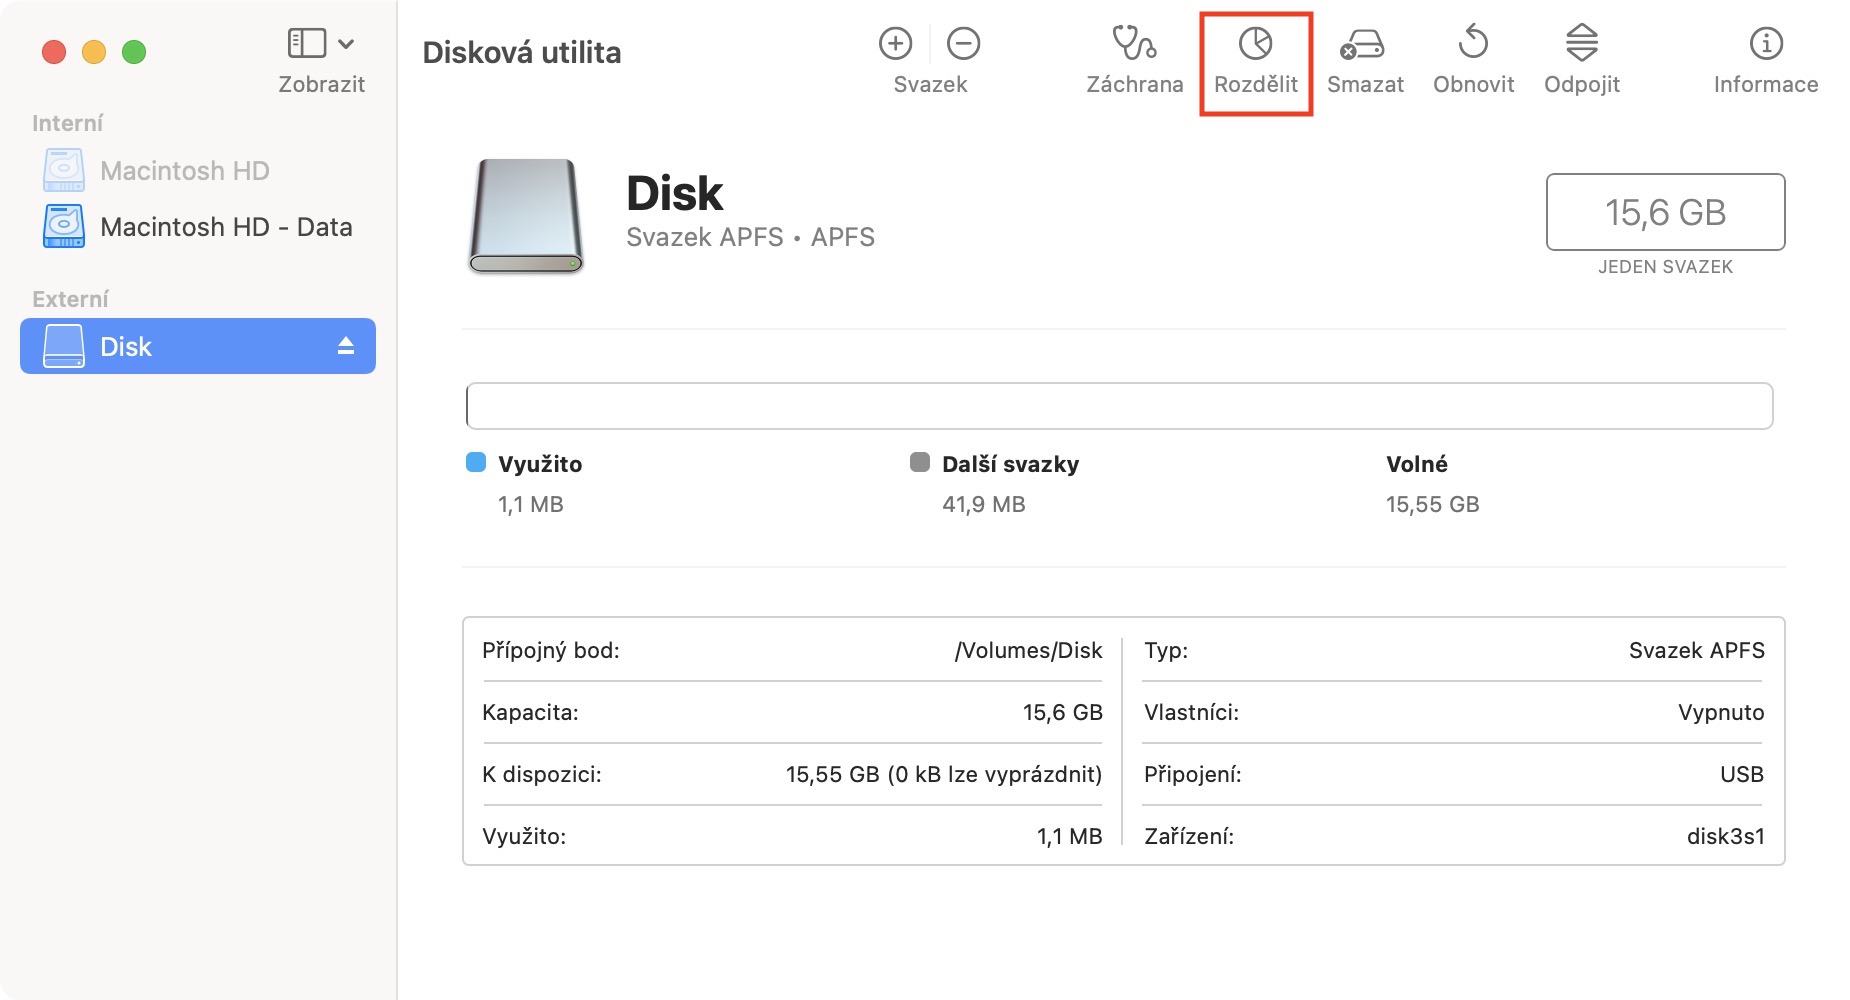Click the 15,6 GB capacity box
Image resolution: width=1850 pixels, height=1000 pixels.
[1665, 212]
